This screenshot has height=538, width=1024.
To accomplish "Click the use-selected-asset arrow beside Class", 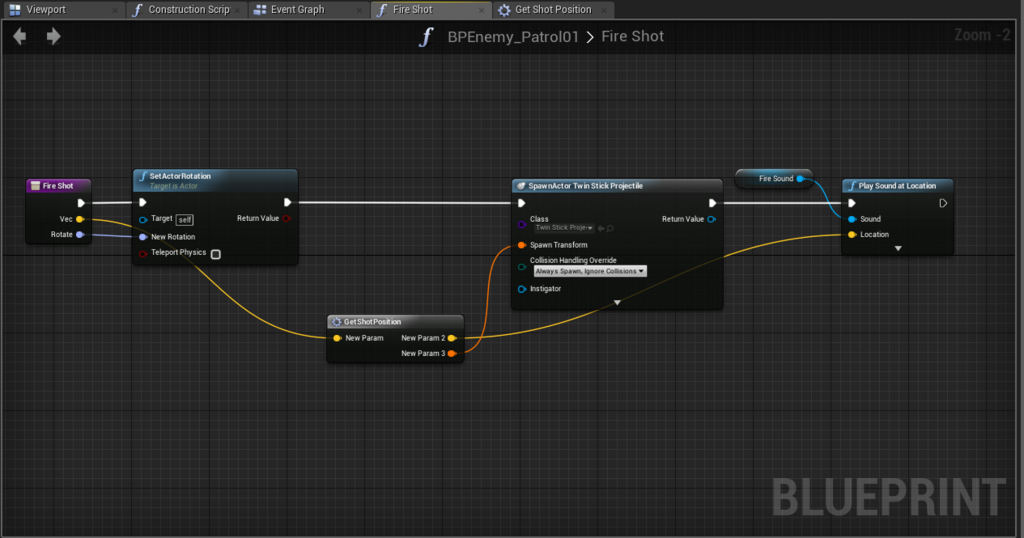I will tap(601, 229).
